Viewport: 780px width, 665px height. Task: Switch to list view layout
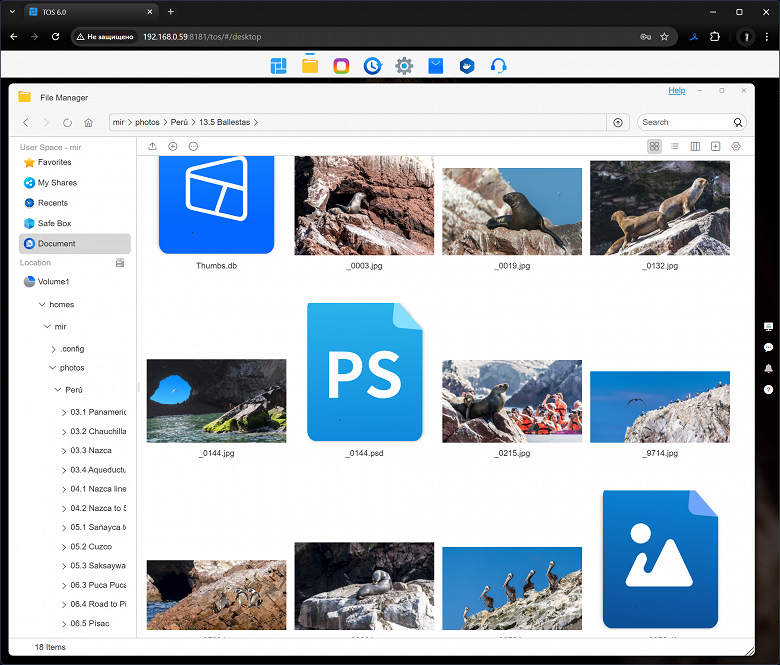(x=675, y=146)
